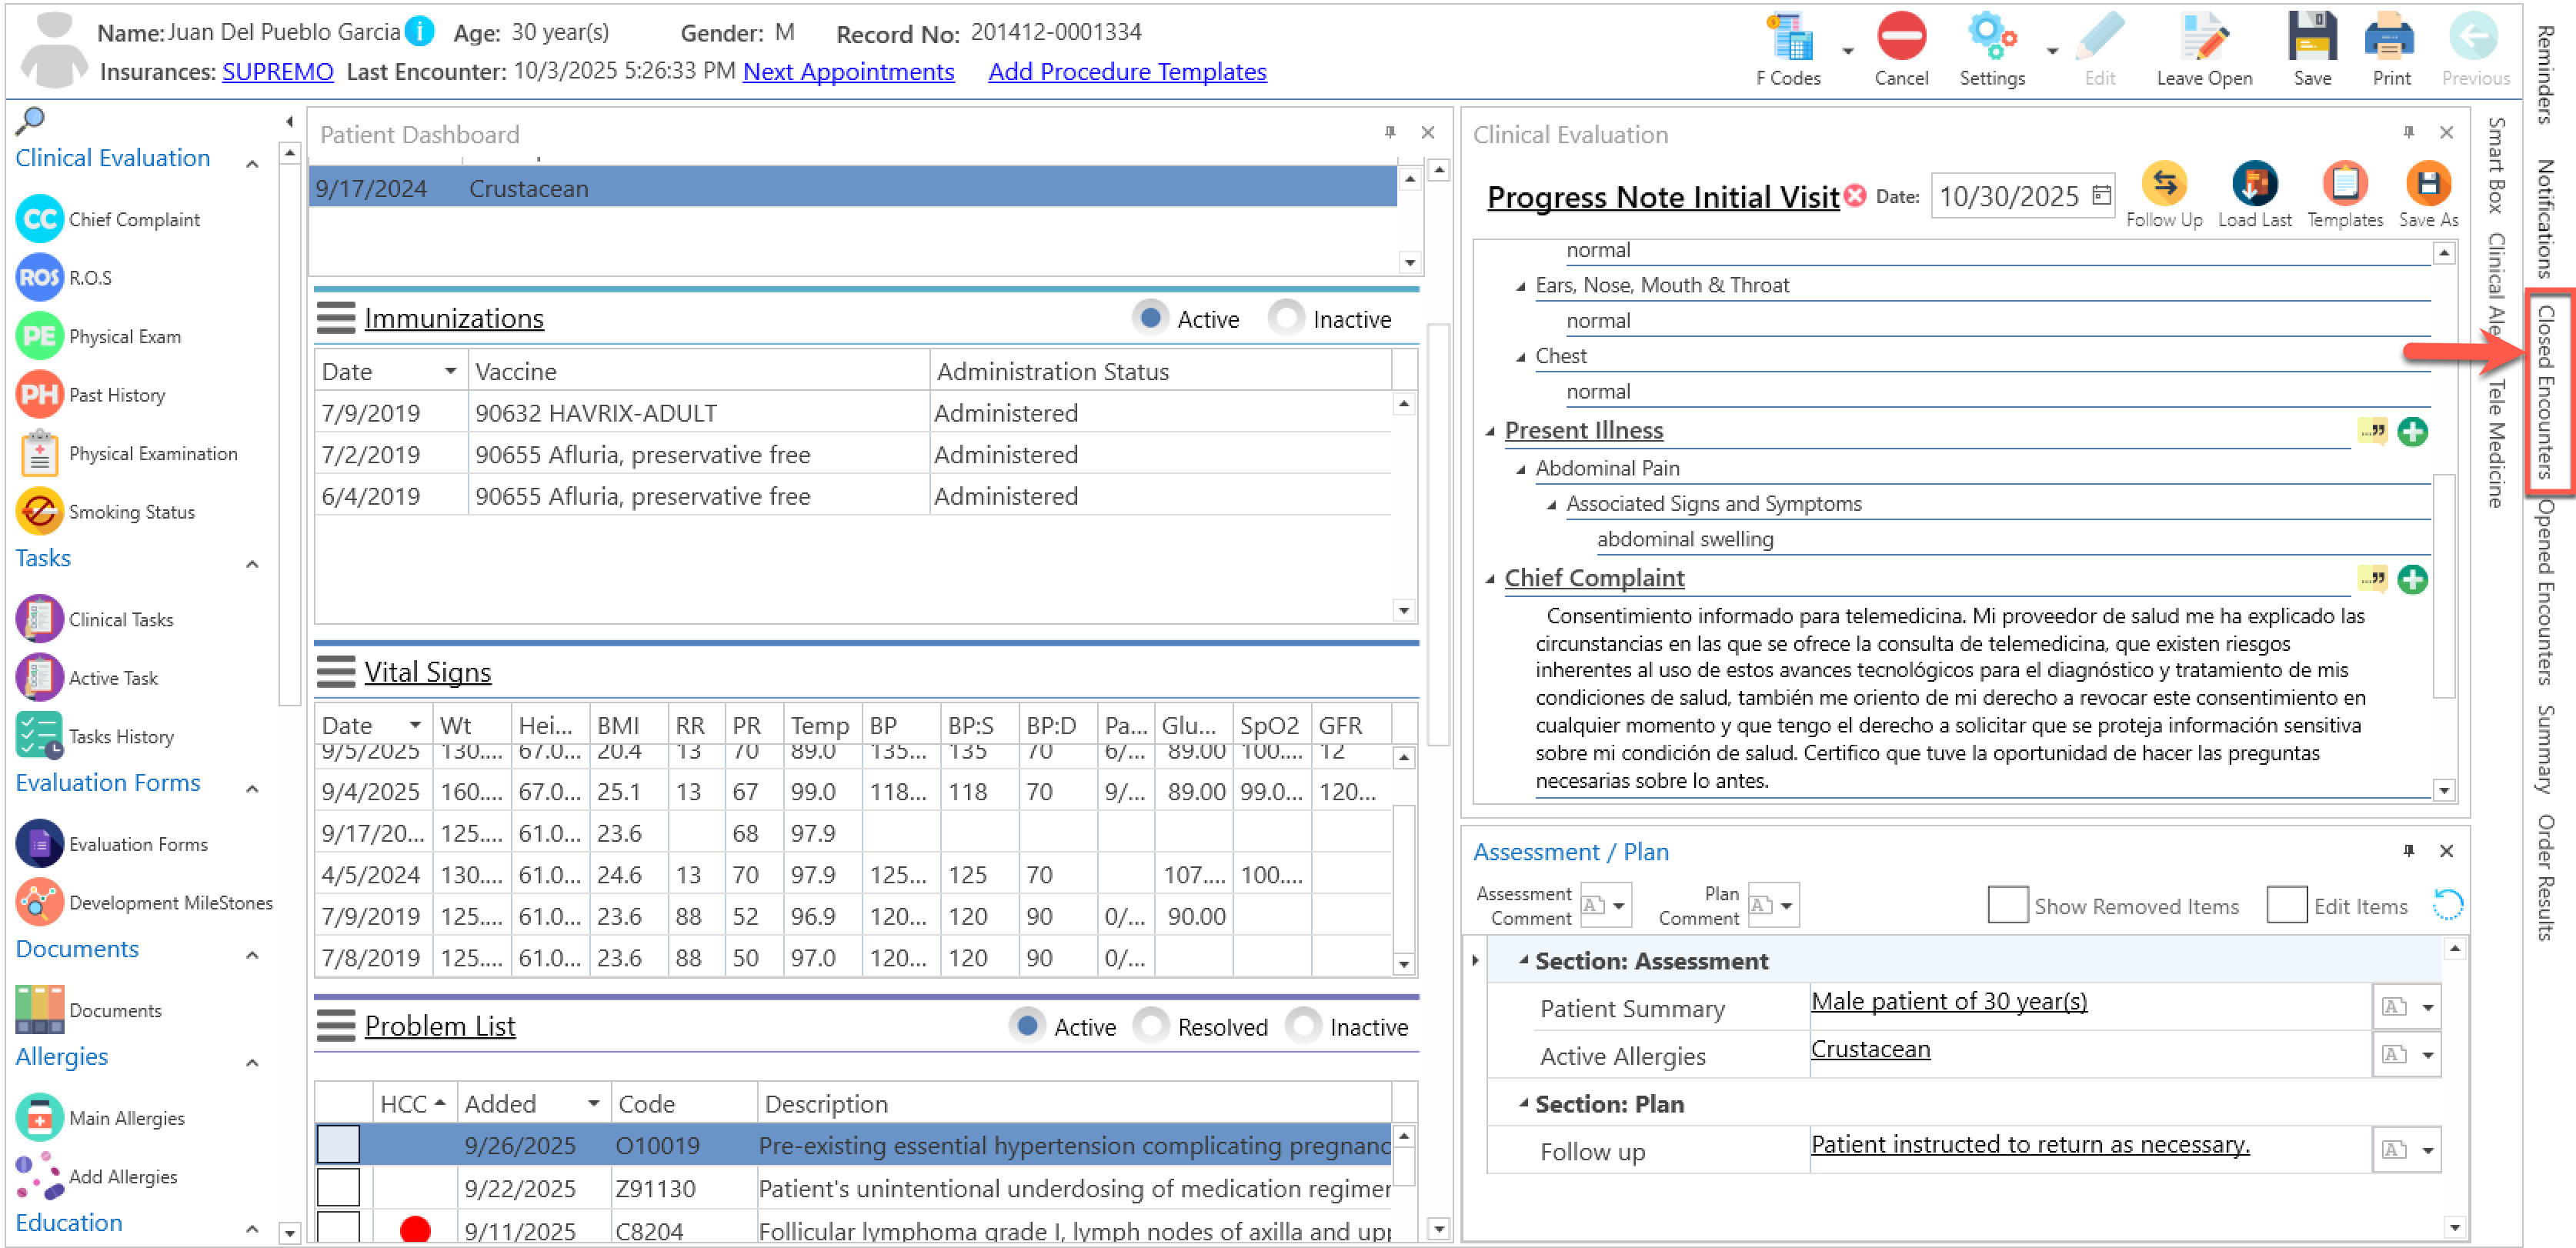This screenshot has width=2576, height=1248.
Task: Select Inactive radio for Immunizations
Action: [1286, 318]
